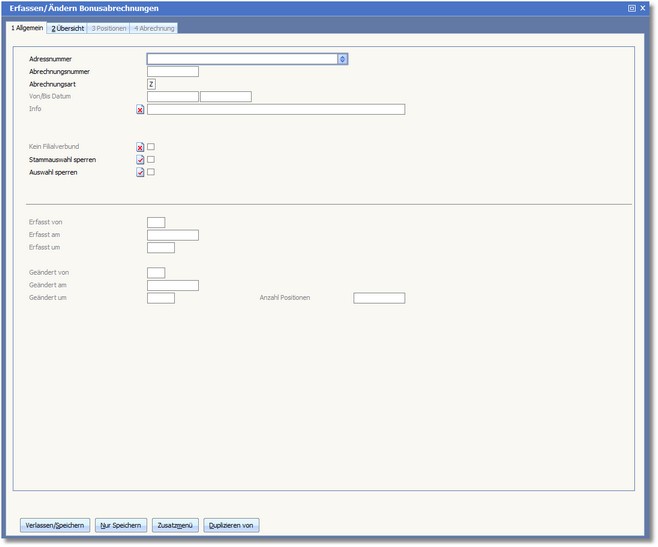Viewport: 658px width, 547px height.
Task: Switch to the 1 Allgemein tab
Action: (x=27, y=28)
